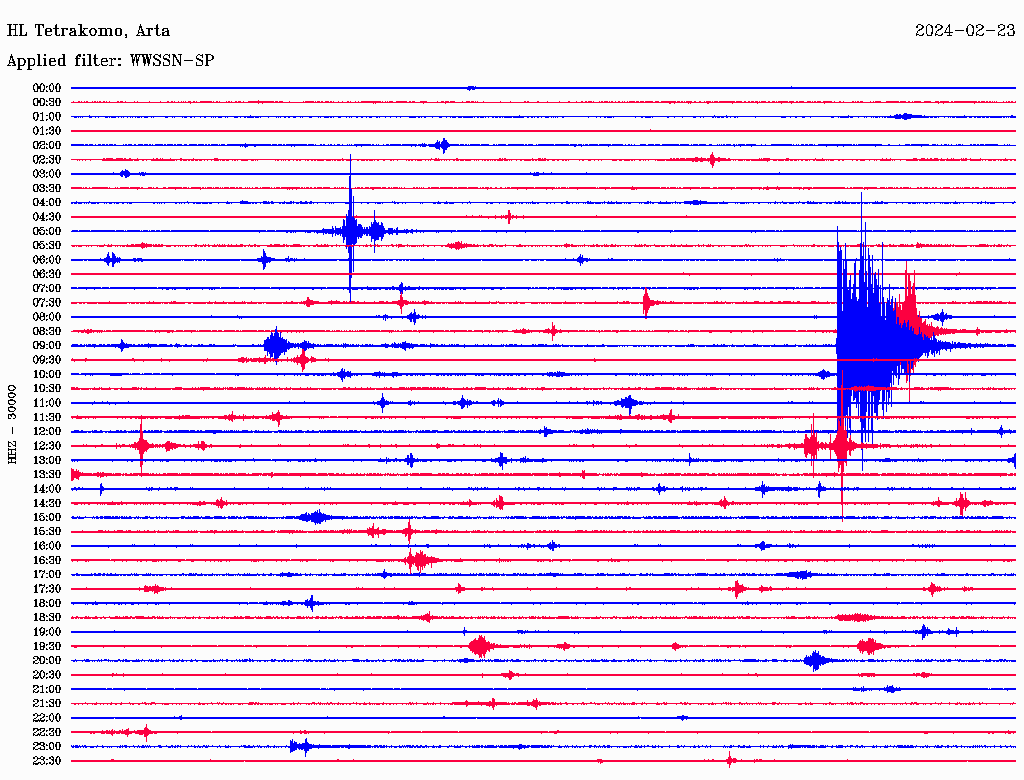Image resolution: width=1024 pixels, height=780 pixels.
Task: Select the 15:30 time label
Action: click(47, 531)
